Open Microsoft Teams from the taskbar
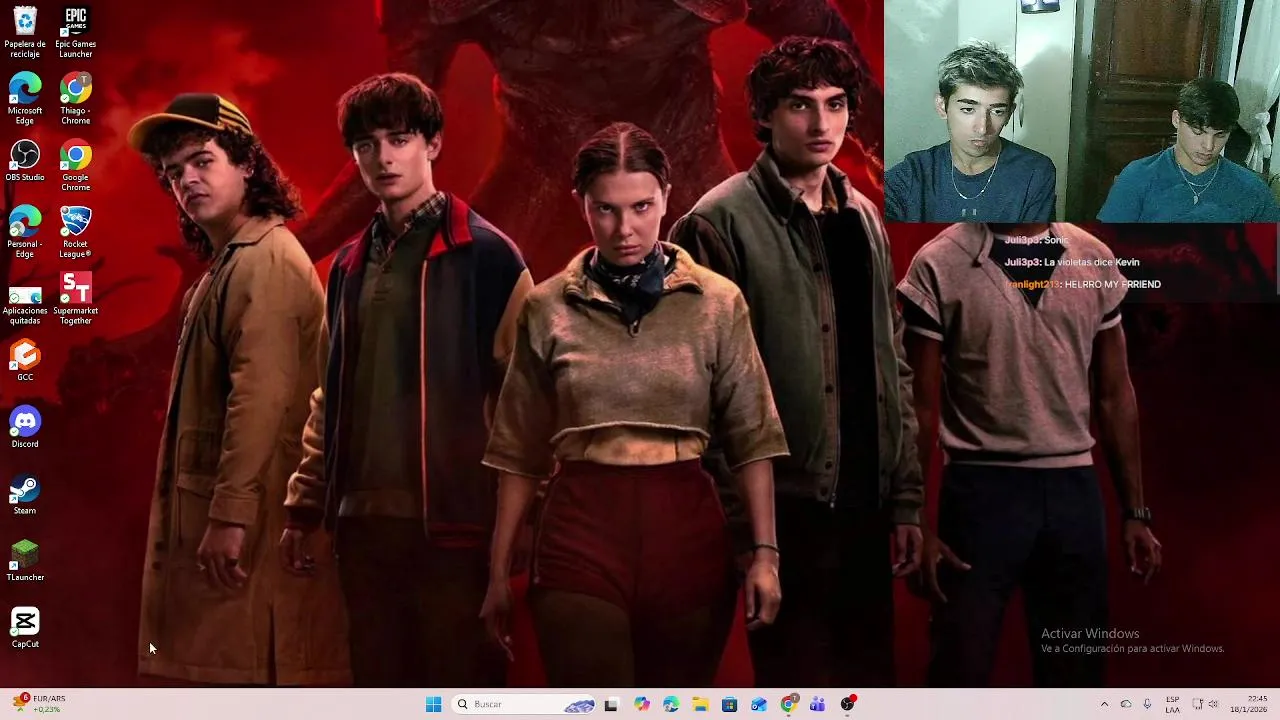 pyautogui.click(x=817, y=704)
